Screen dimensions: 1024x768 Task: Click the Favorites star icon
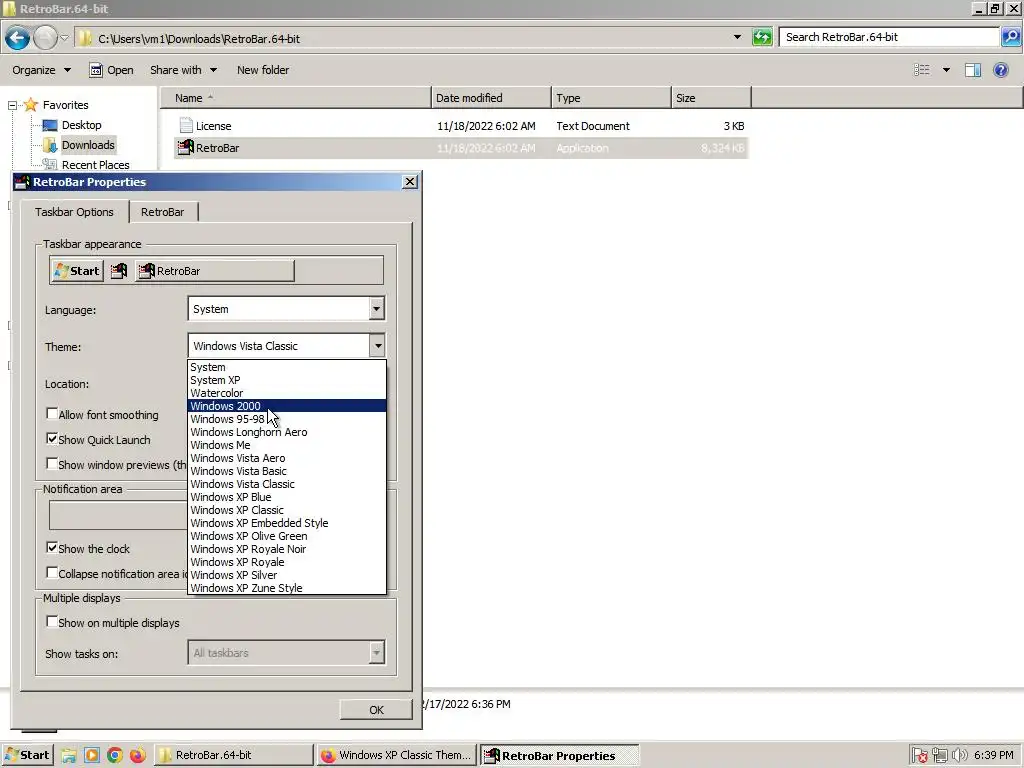click(x=31, y=104)
